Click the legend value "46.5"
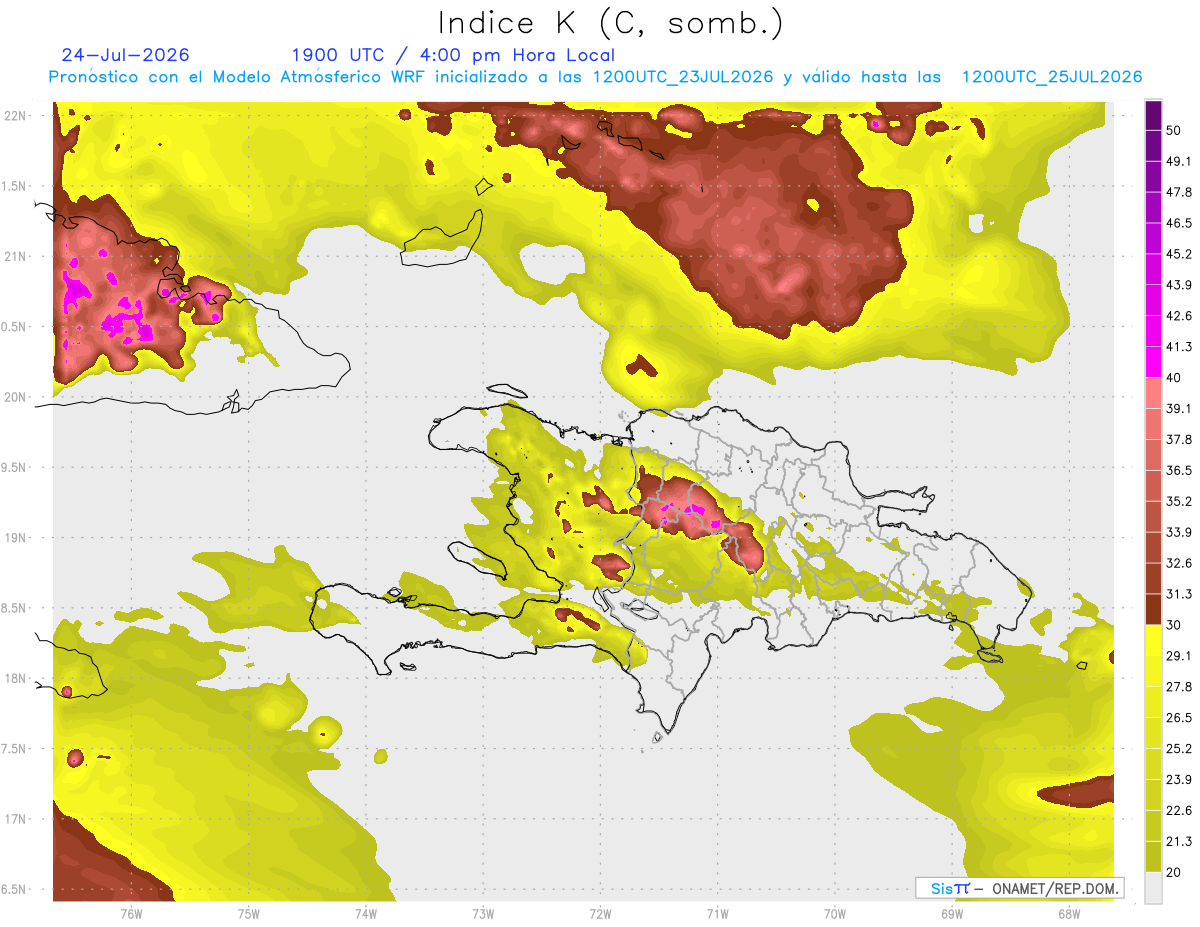The height and width of the screenshot is (927, 1200). [x=1179, y=224]
